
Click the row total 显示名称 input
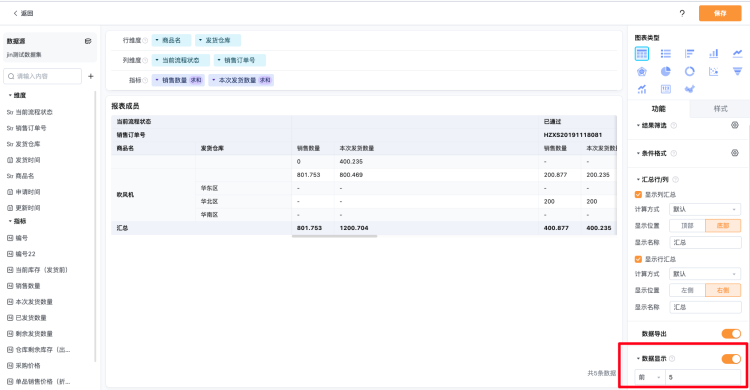[705, 307]
